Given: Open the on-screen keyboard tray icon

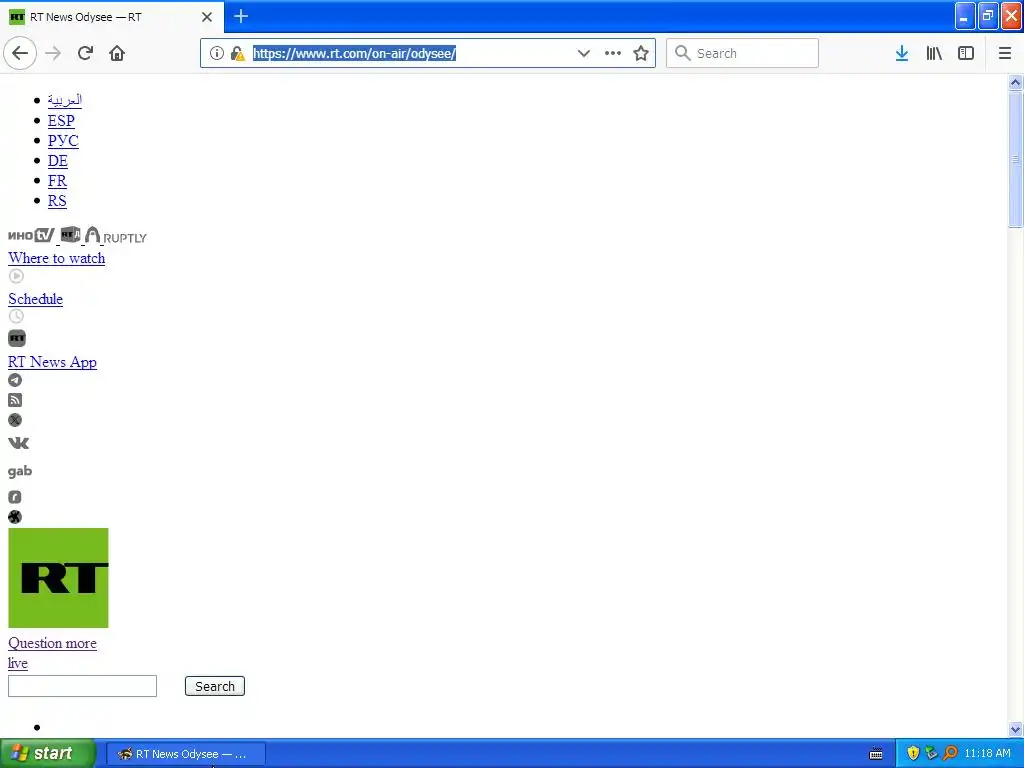Looking at the screenshot, I should click(x=876, y=754).
